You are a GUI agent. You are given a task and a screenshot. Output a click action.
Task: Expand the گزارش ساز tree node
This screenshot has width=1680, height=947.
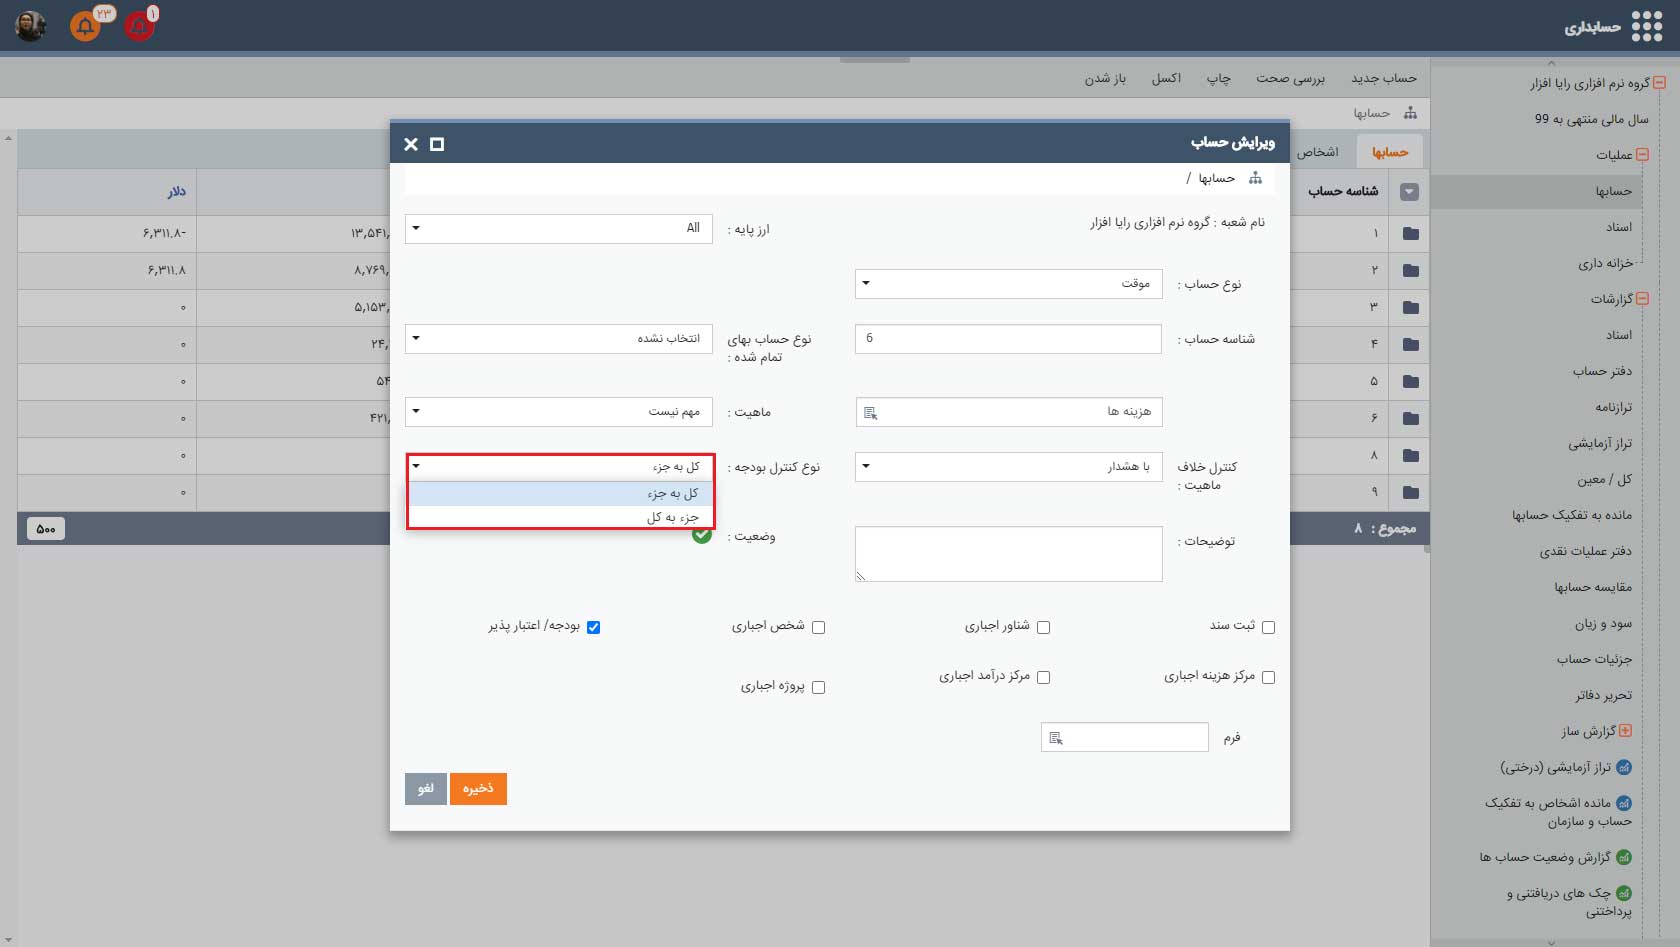click(x=1625, y=731)
